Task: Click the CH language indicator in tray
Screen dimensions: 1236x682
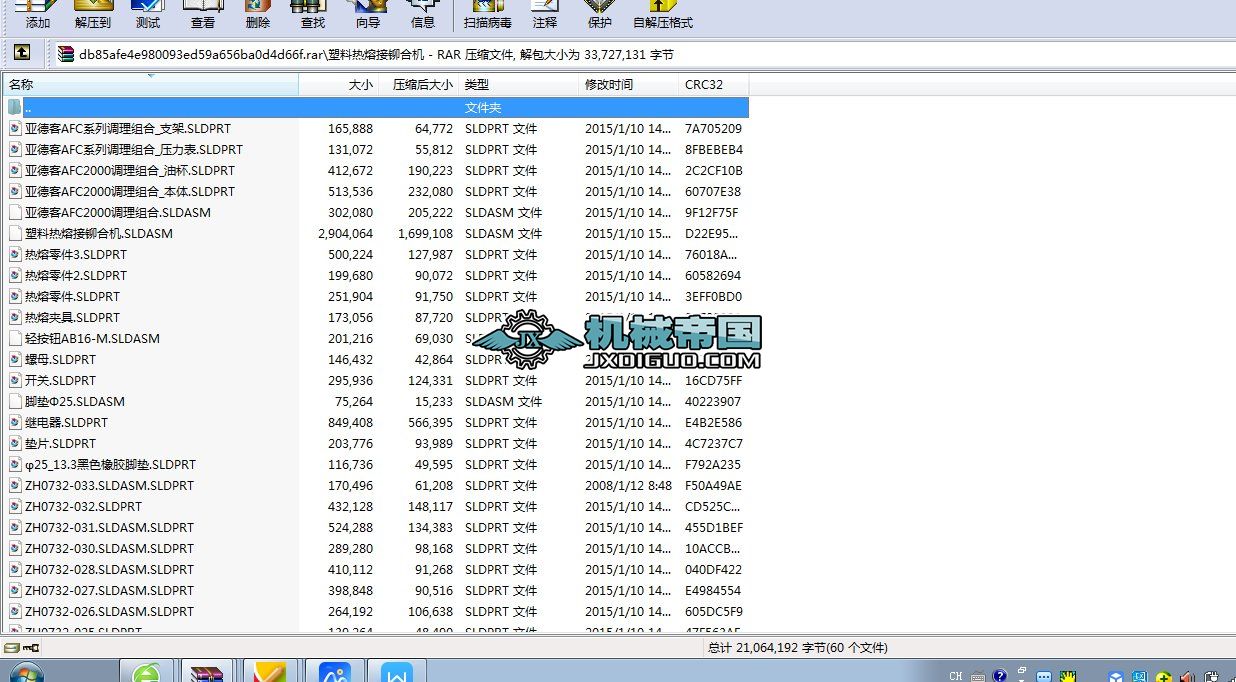Action: [955, 676]
